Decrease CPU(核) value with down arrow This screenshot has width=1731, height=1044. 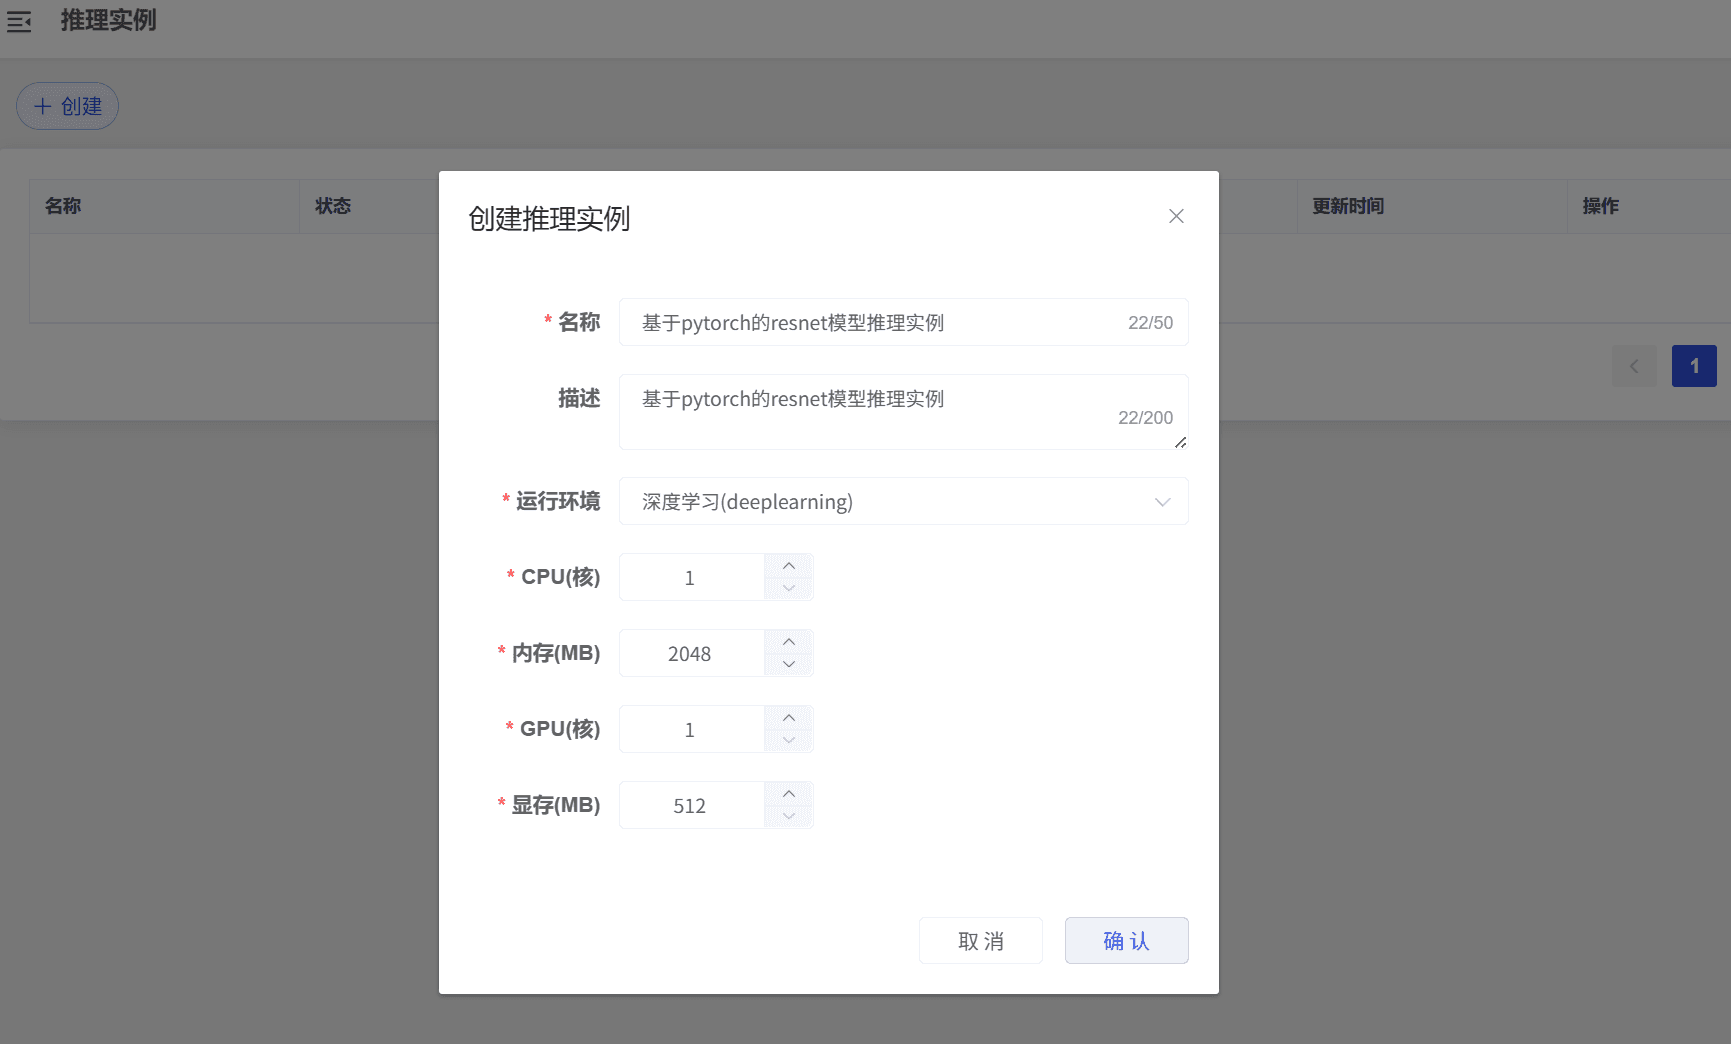pyautogui.click(x=789, y=589)
